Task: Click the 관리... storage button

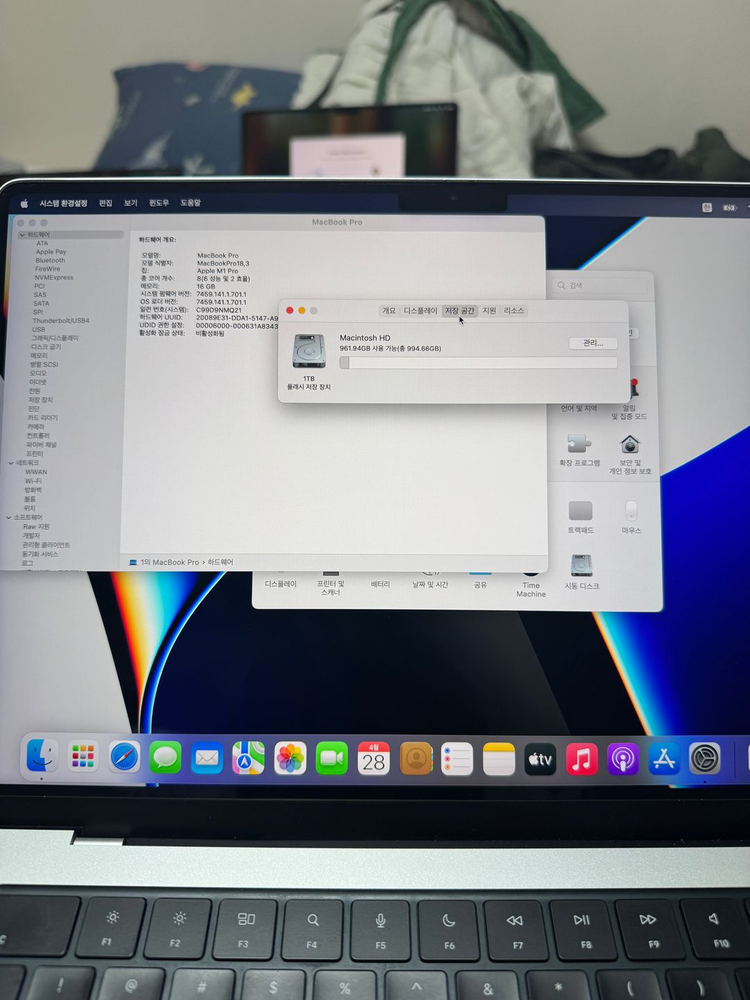Action: pos(592,343)
